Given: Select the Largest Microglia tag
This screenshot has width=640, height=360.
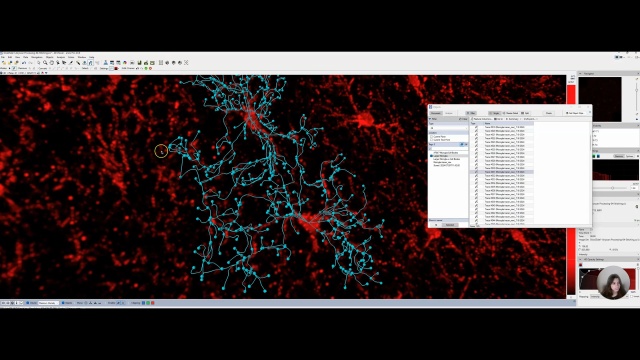Looking at the screenshot, I should (440, 156).
